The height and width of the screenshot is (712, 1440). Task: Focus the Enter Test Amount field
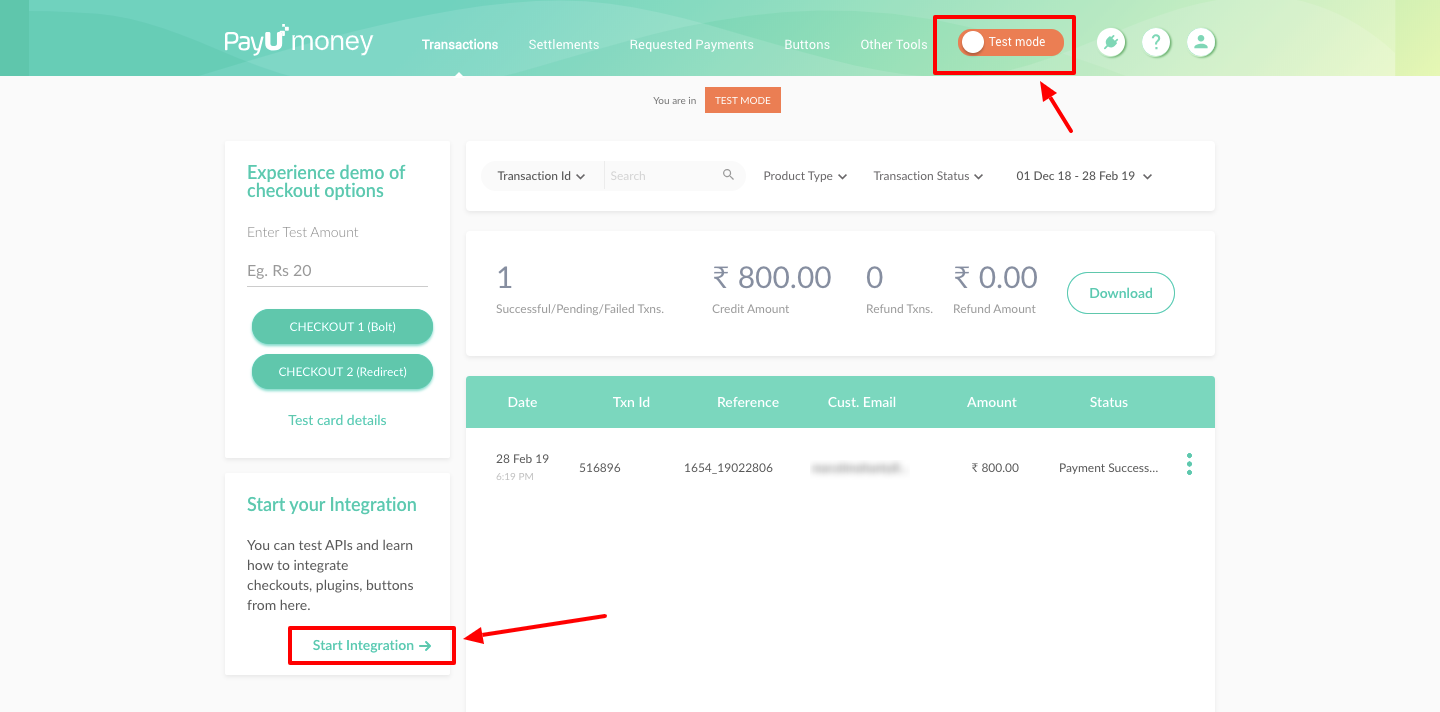click(337, 271)
